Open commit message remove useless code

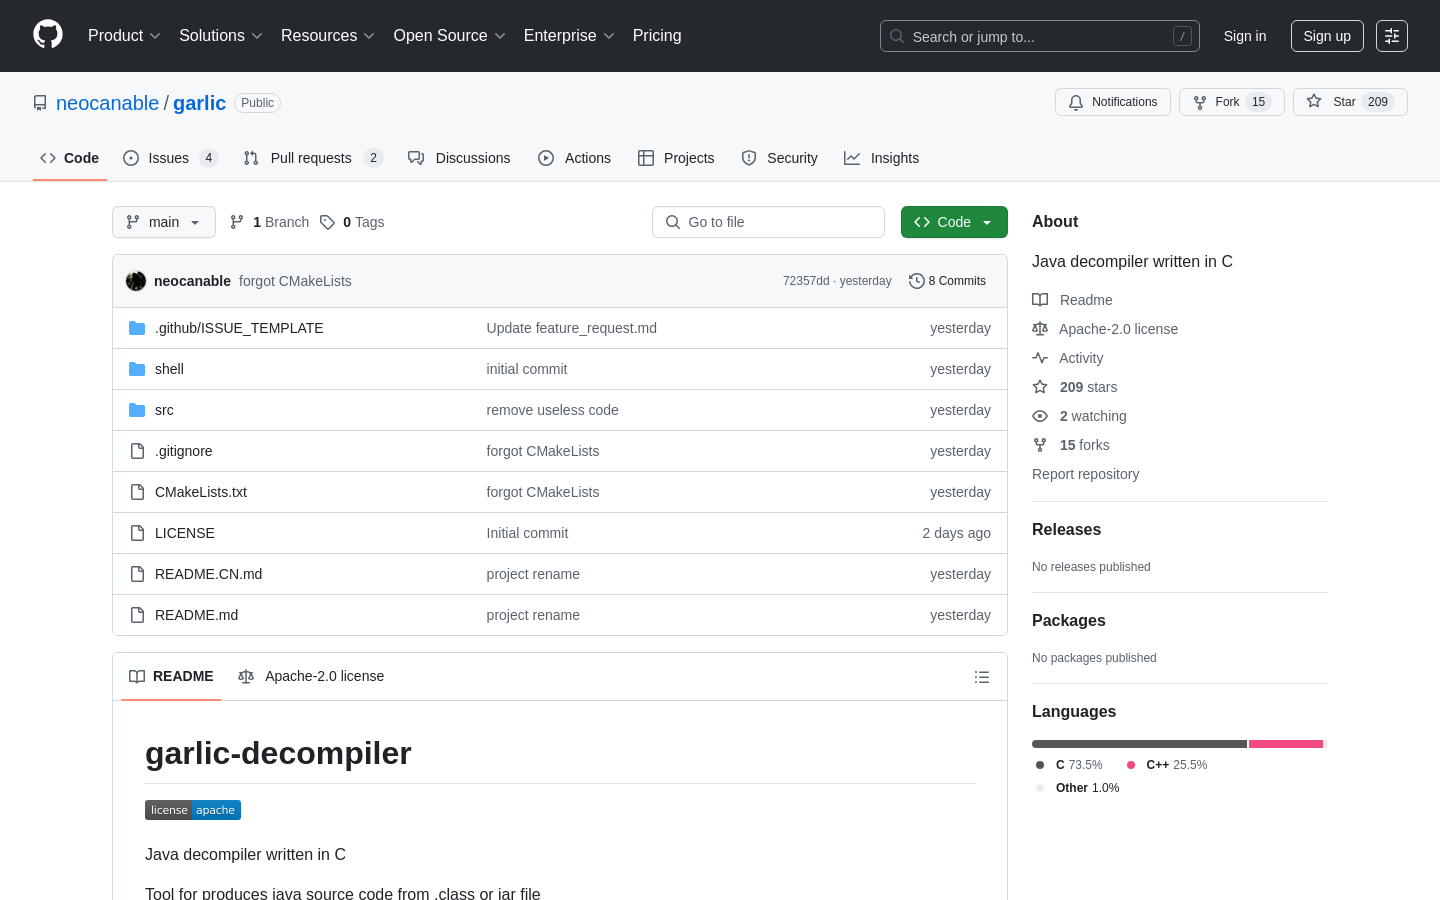[x=552, y=410]
